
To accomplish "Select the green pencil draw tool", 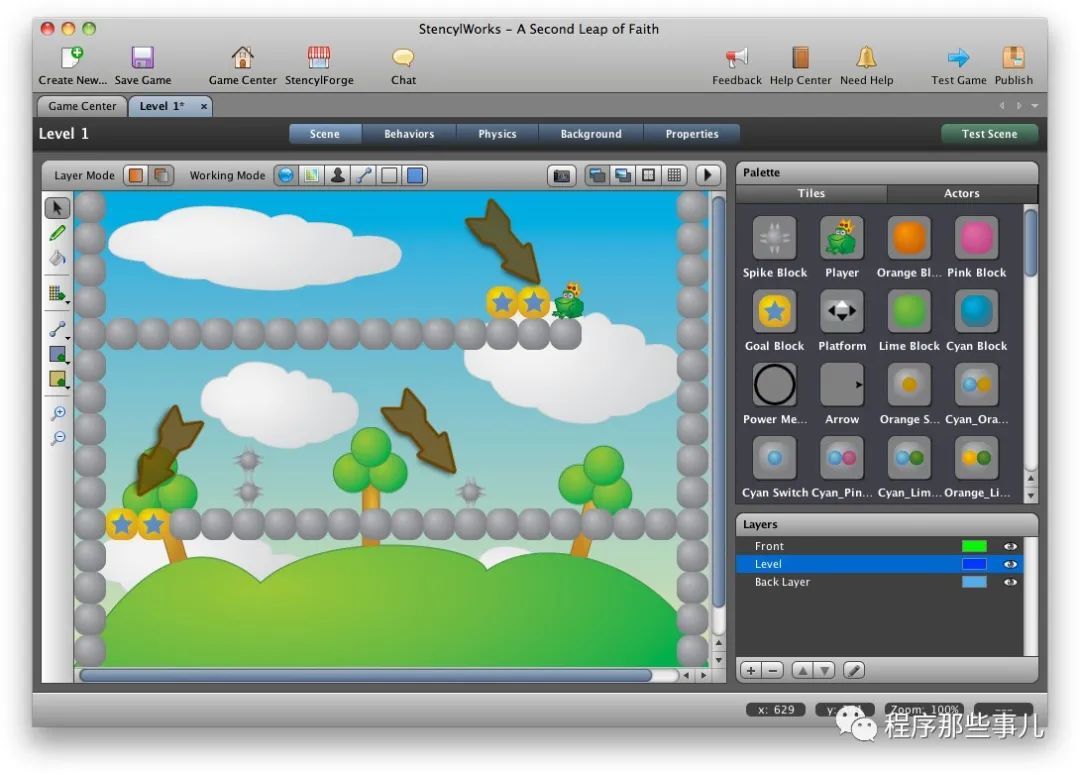I will [57, 233].
